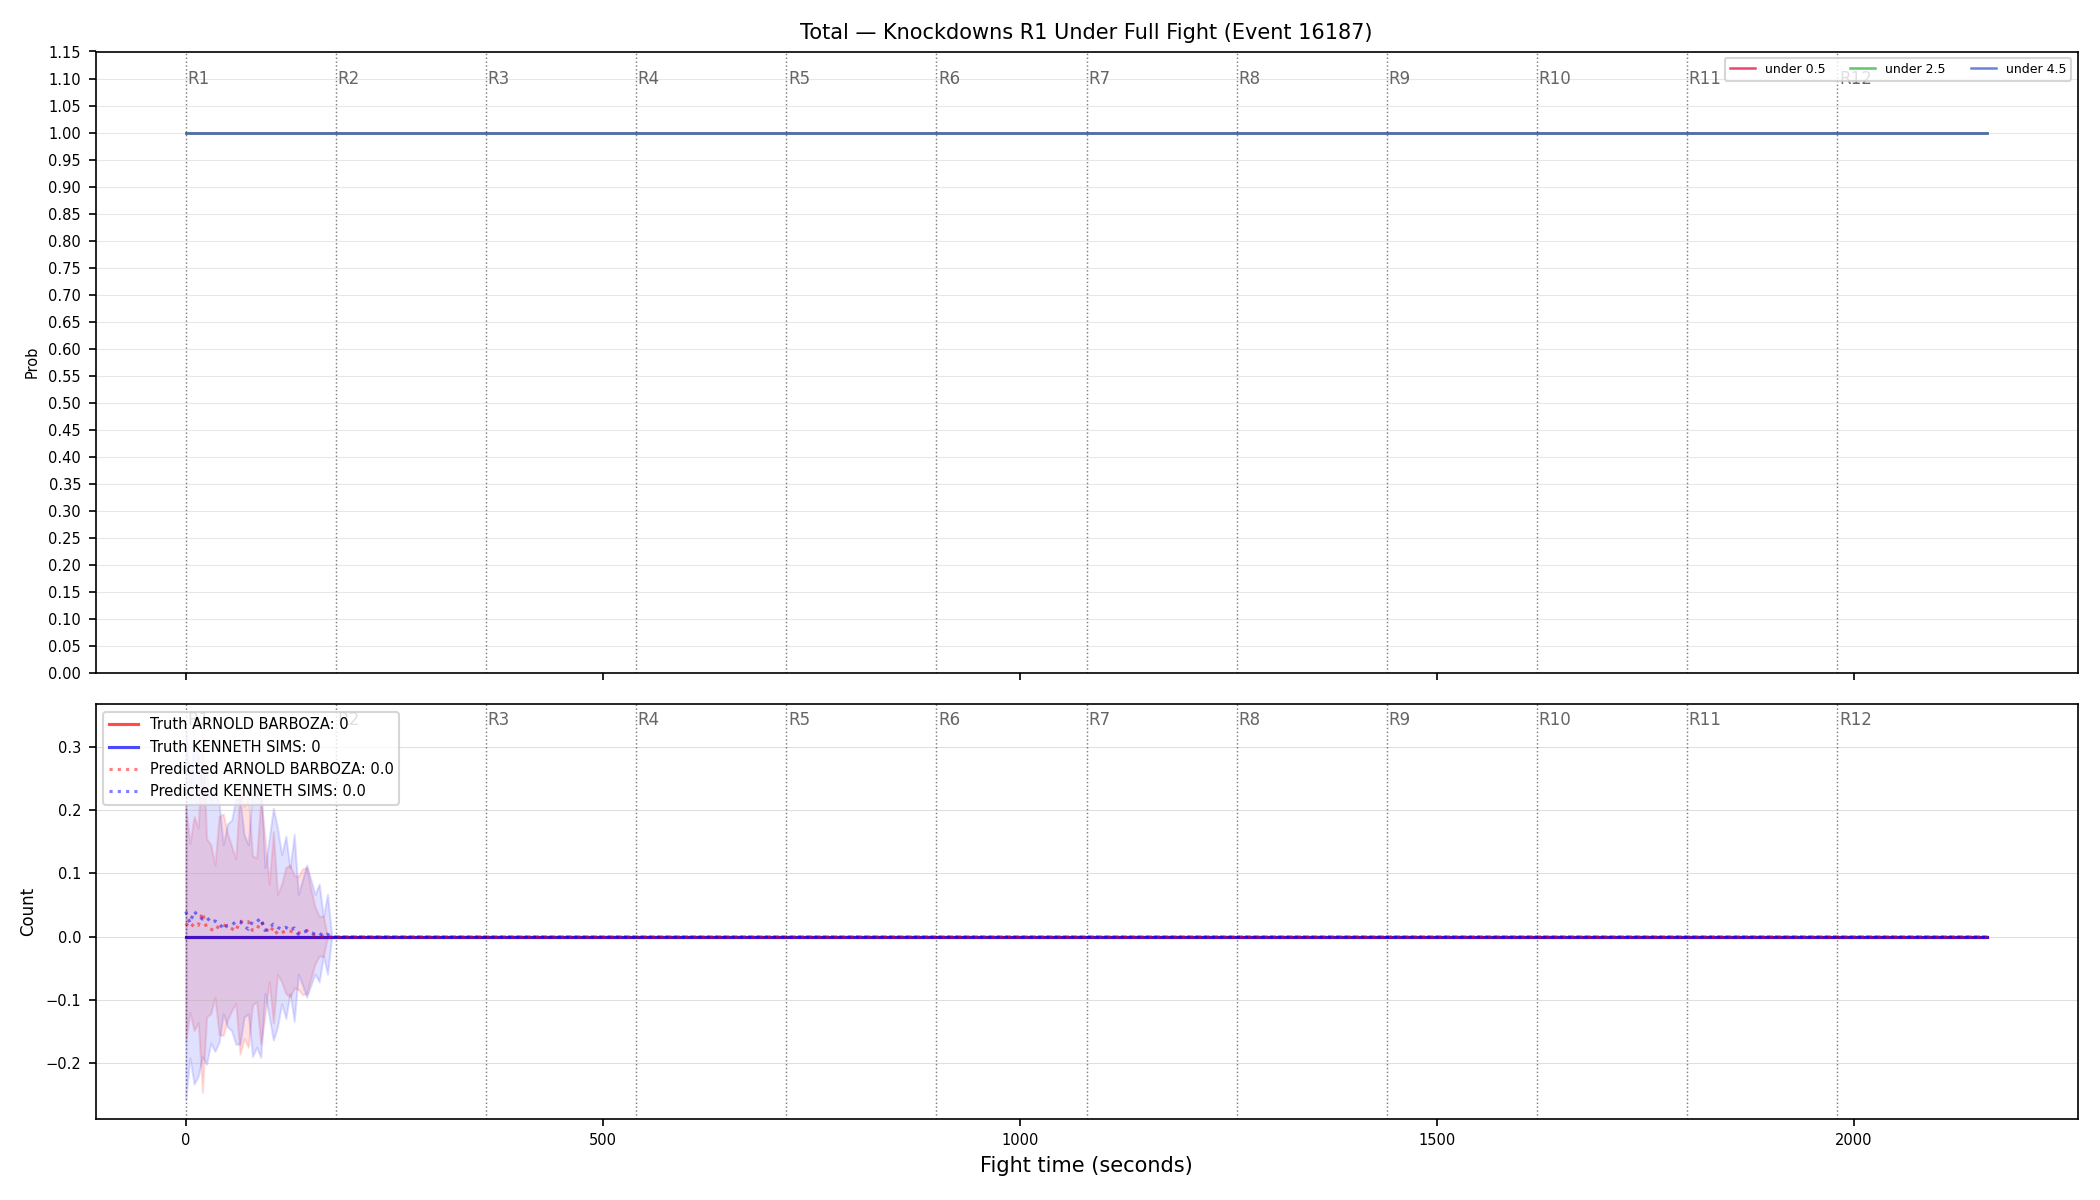
Task: Click the R1 round marker in Prob chart
Action: [x=198, y=78]
